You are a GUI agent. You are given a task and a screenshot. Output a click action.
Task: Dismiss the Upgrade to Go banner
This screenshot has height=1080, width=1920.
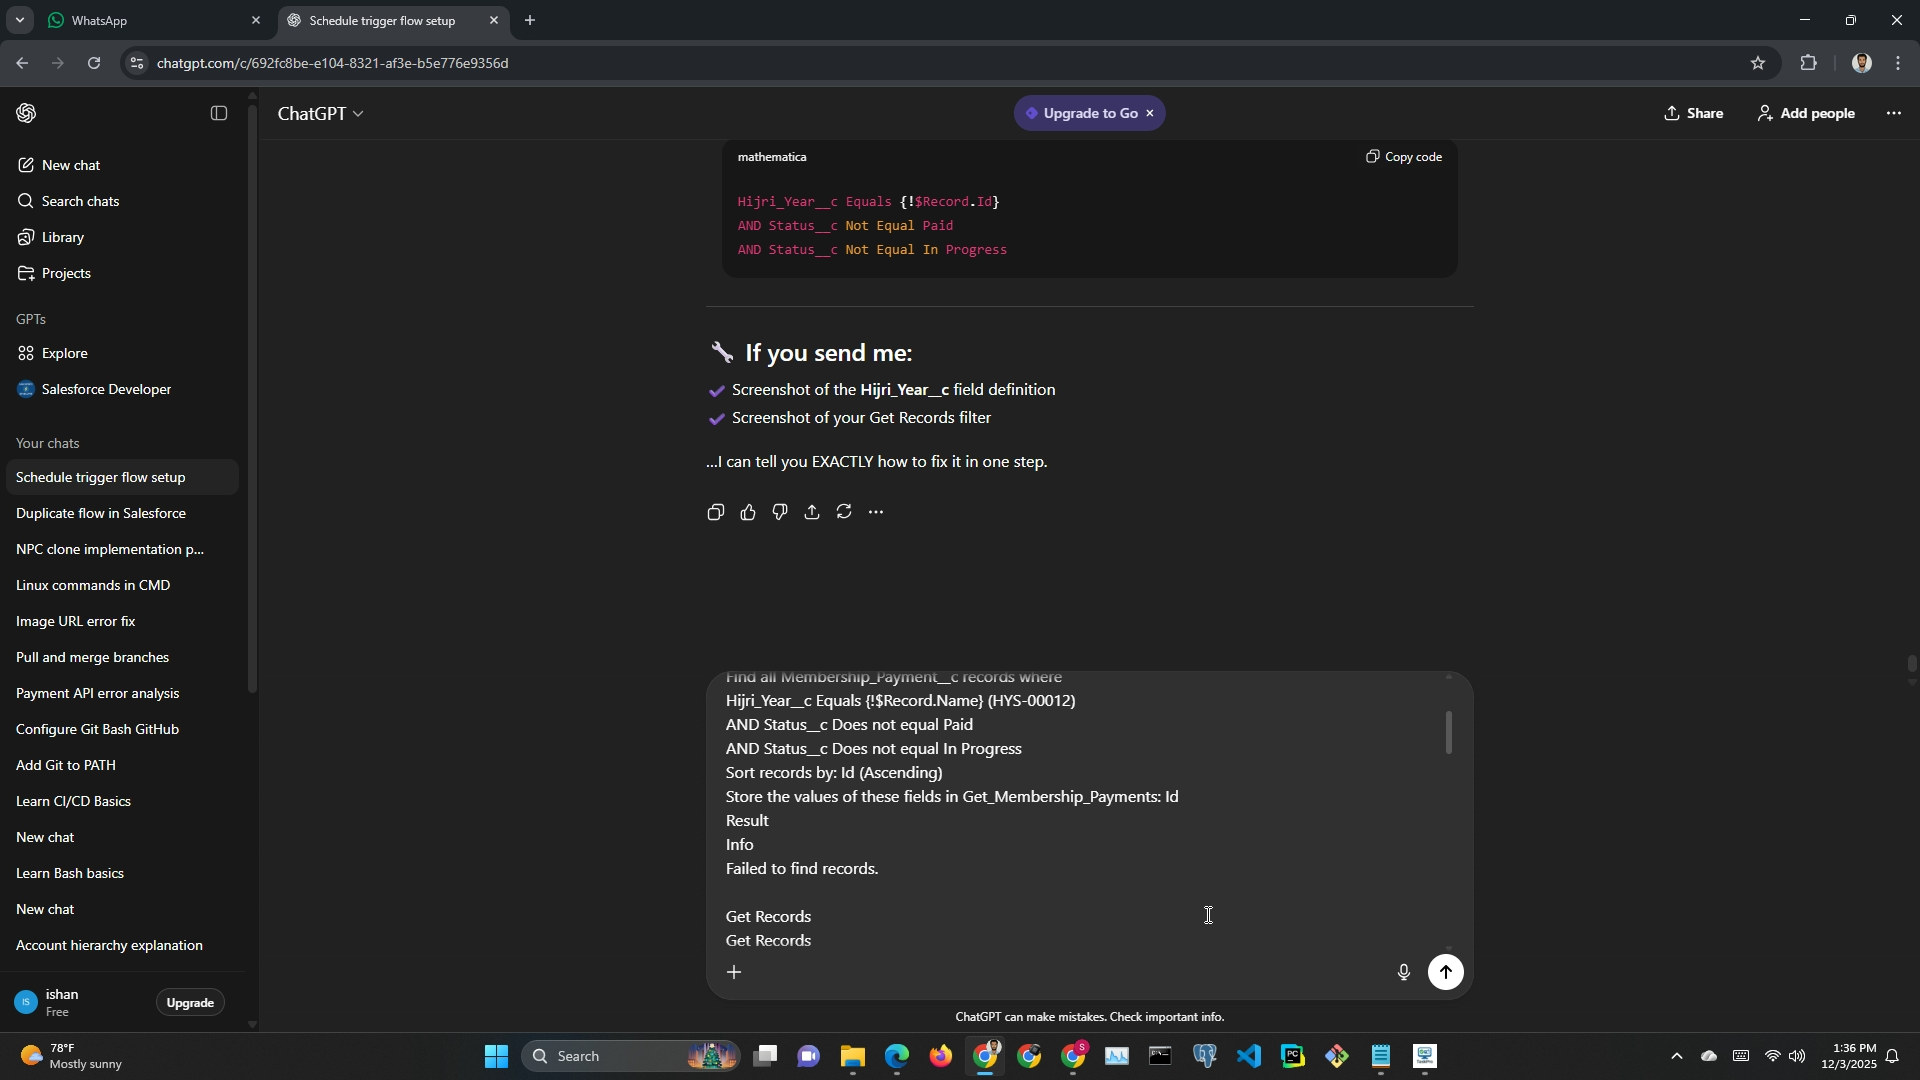[x=1150, y=114]
